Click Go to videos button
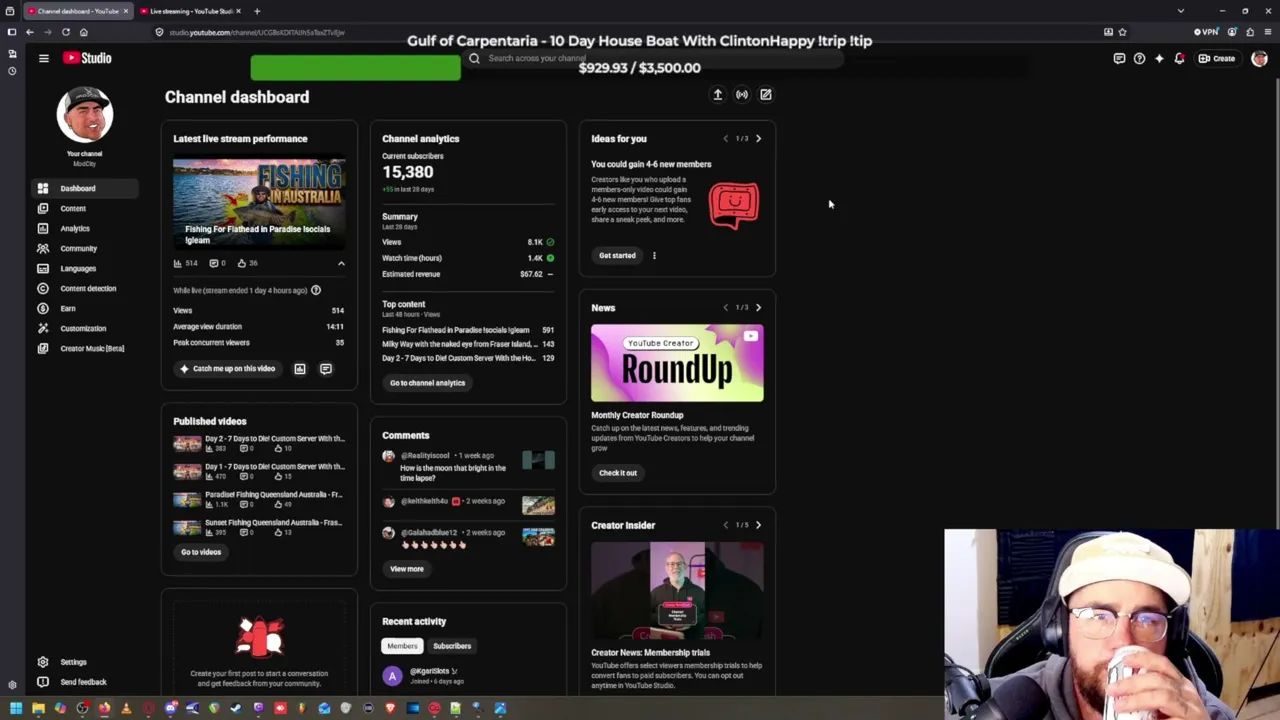The image size is (1280, 720). (x=201, y=552)
